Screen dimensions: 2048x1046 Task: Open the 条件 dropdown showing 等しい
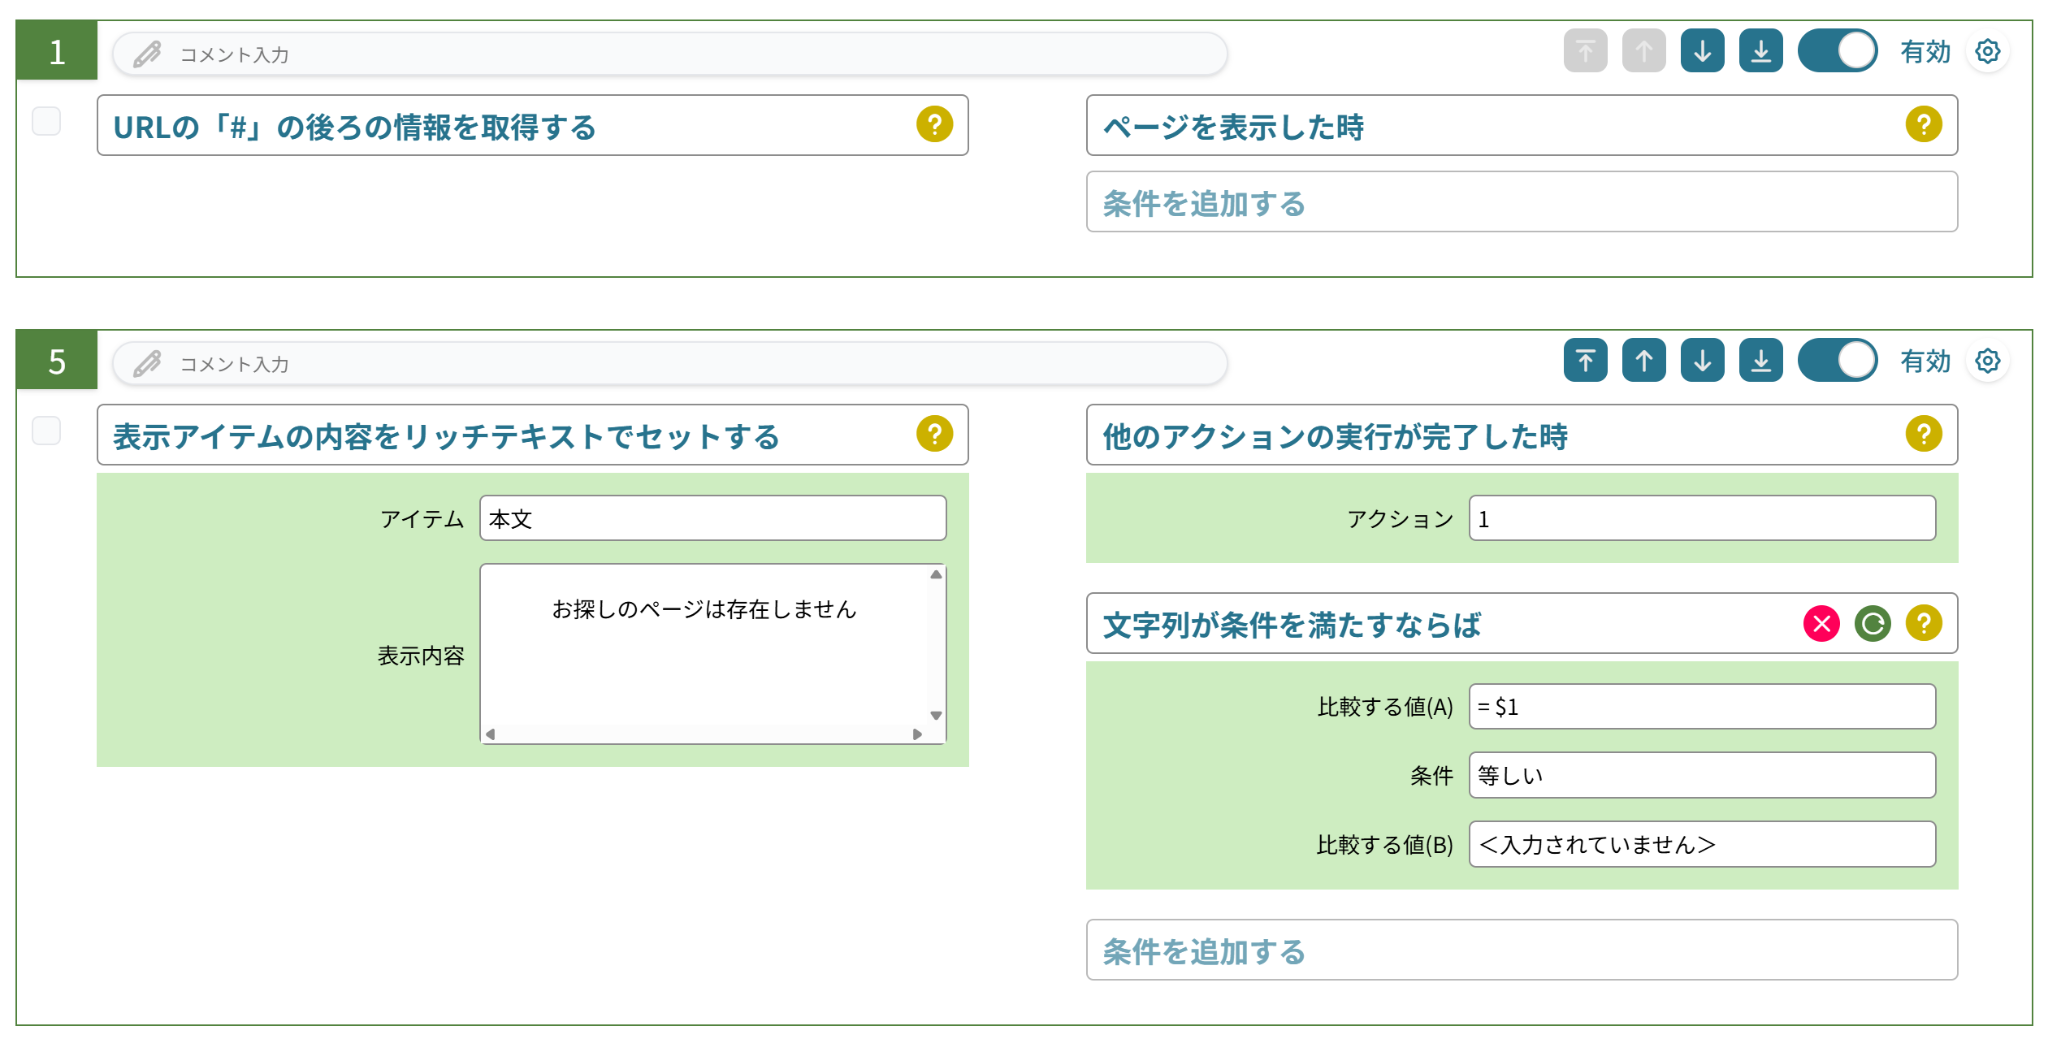(x=1701, y=775)
